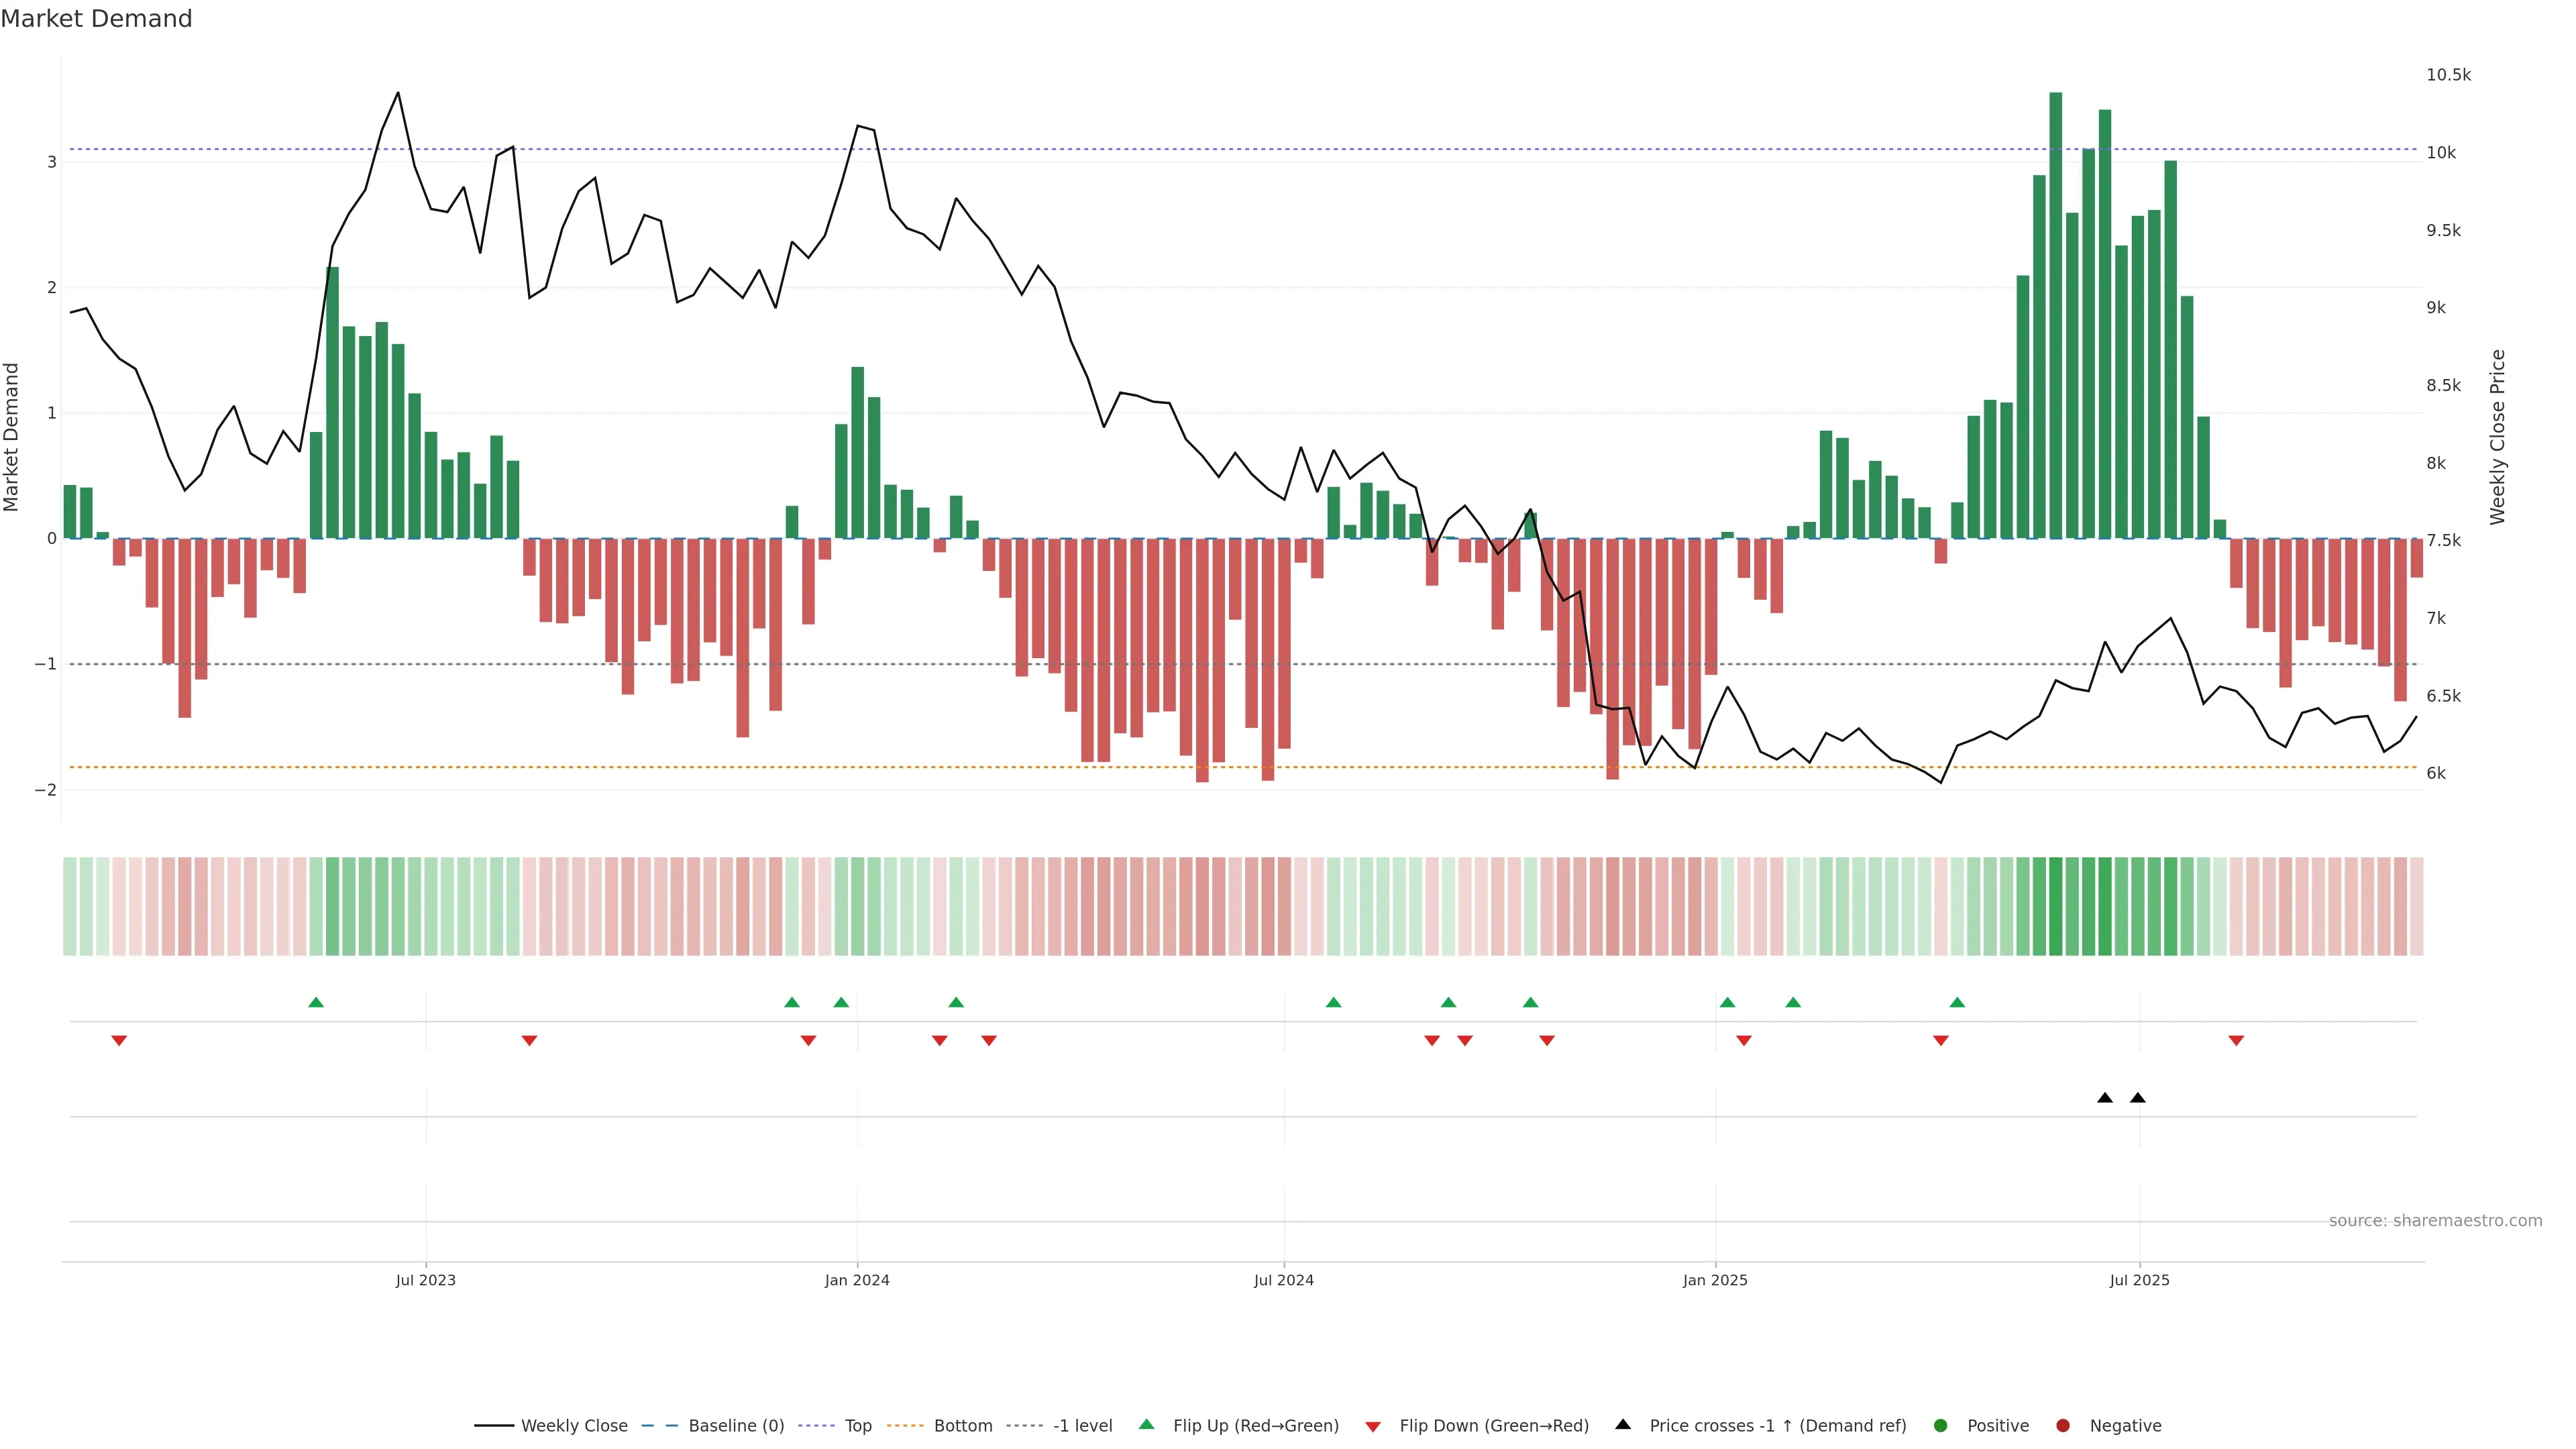Click the Jan 2024 x-axis label
The height and width of the screenshot is (1449, 2576).
click(857, 1280)
